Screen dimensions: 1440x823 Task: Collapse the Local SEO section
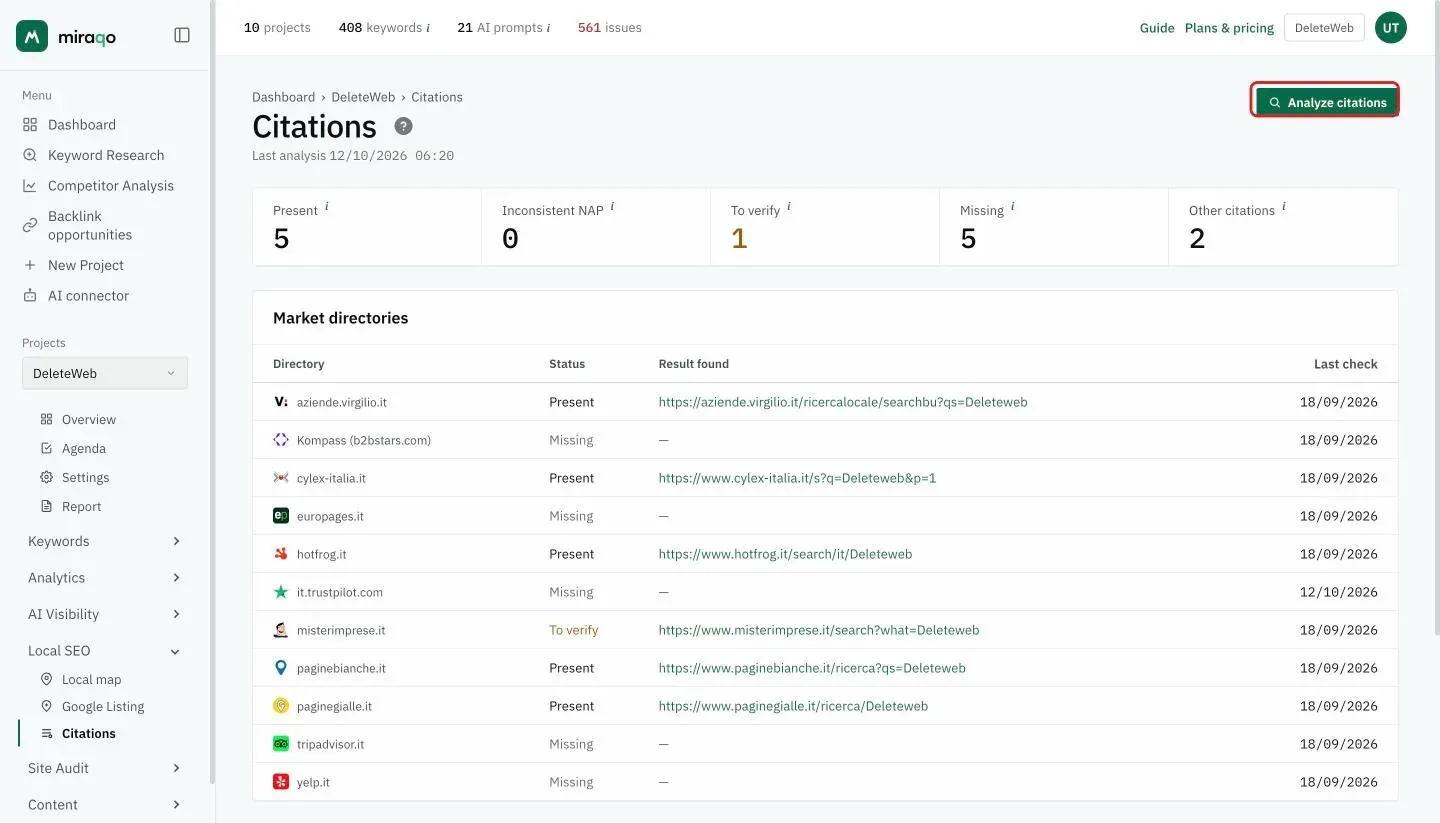tap(105, 651)
